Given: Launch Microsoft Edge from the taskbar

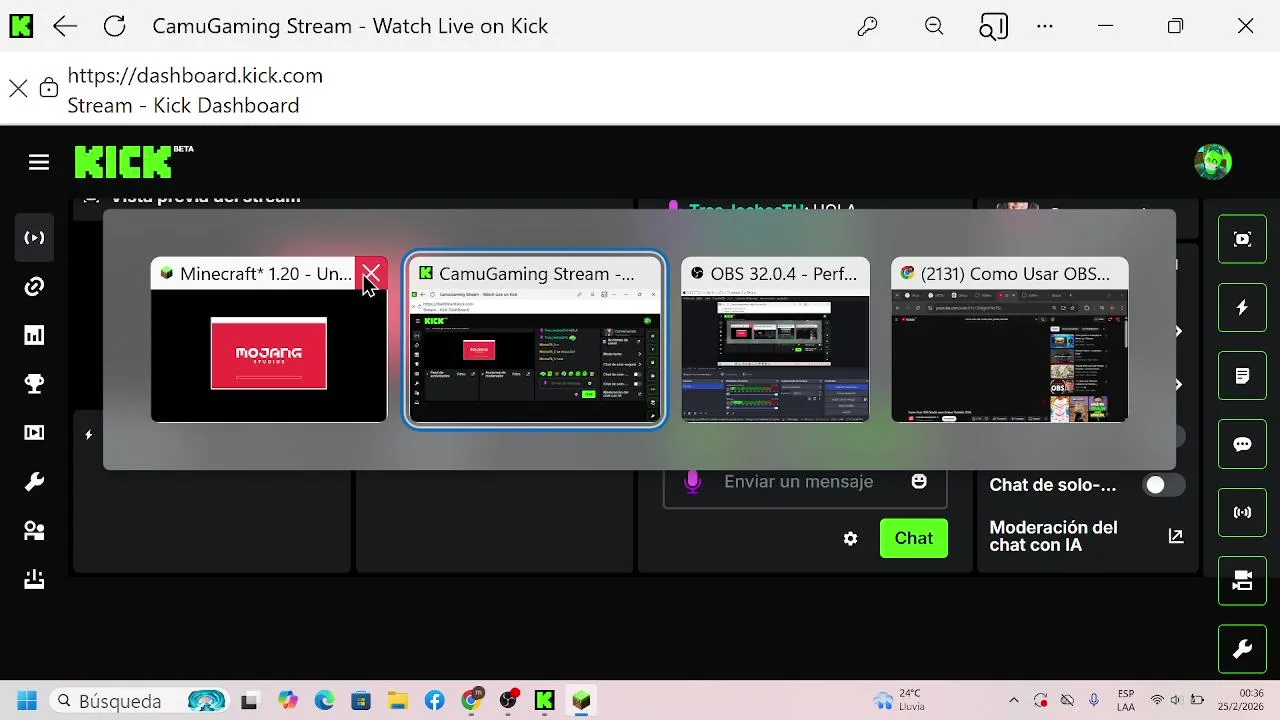Looking at the screenshot, I should click(x=324, y=701).
